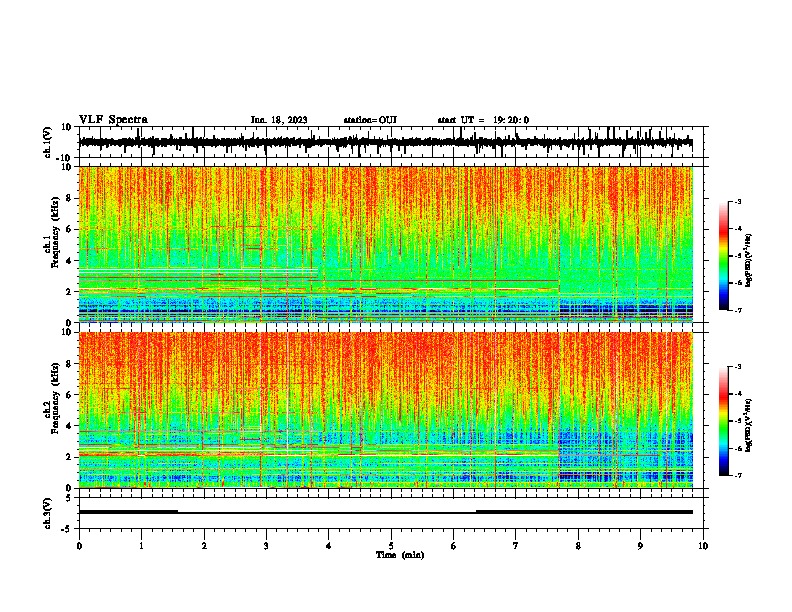This screenshot has width=792, height=612.
Task: Click time axis tick label "1"
Action: tap(141, 546)
